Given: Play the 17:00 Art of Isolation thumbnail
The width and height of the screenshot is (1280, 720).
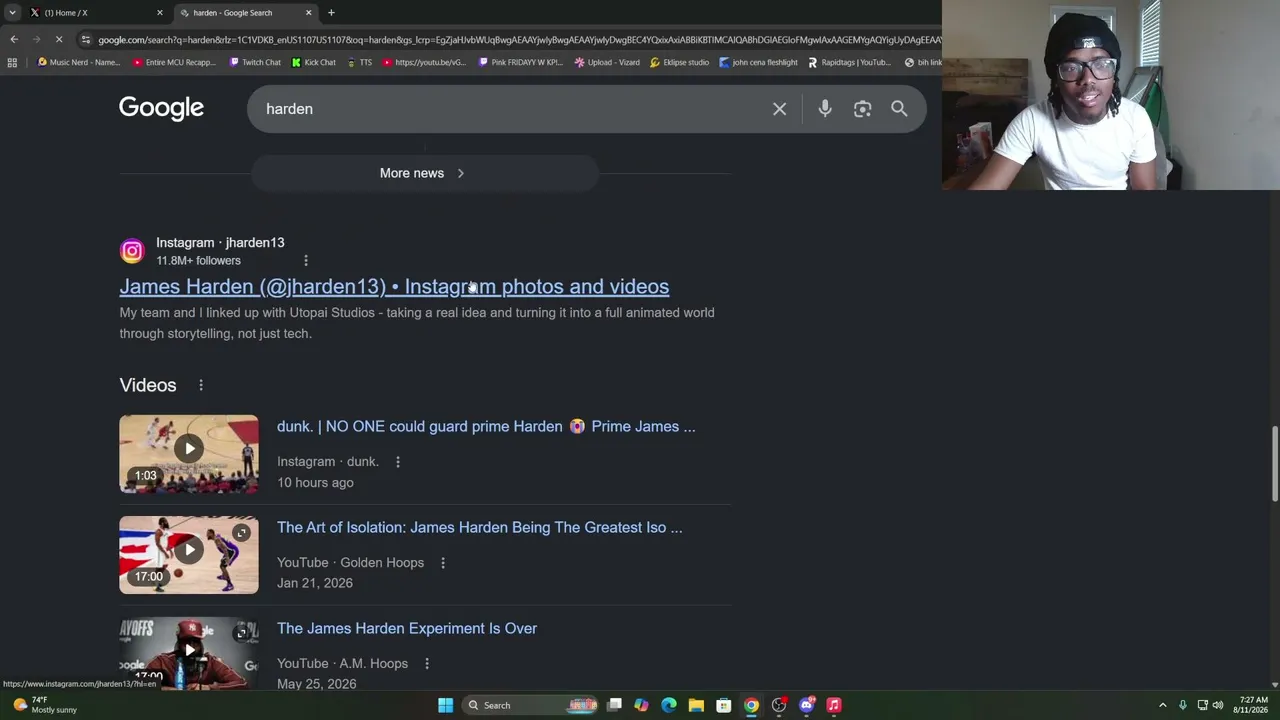Looking at the screenshot, I should pyautogui.click(x=189, y=555).
